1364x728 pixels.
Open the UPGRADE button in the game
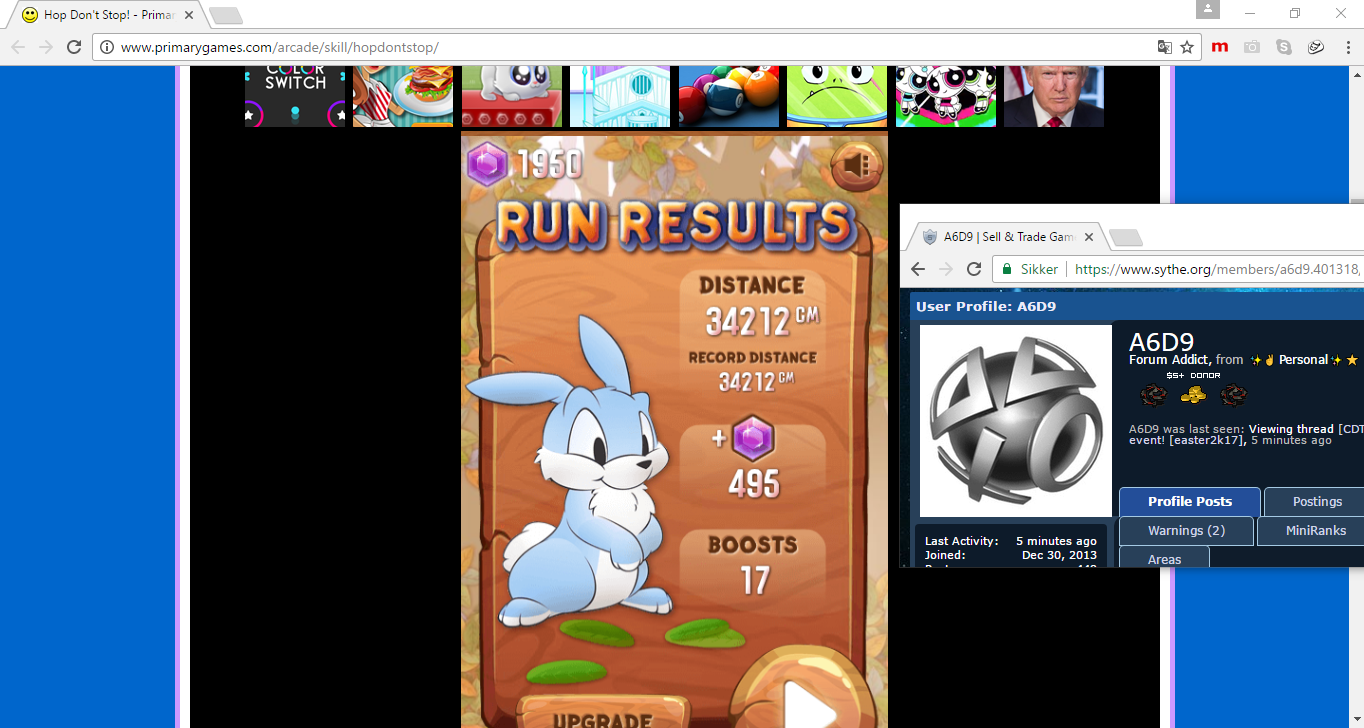603,712
